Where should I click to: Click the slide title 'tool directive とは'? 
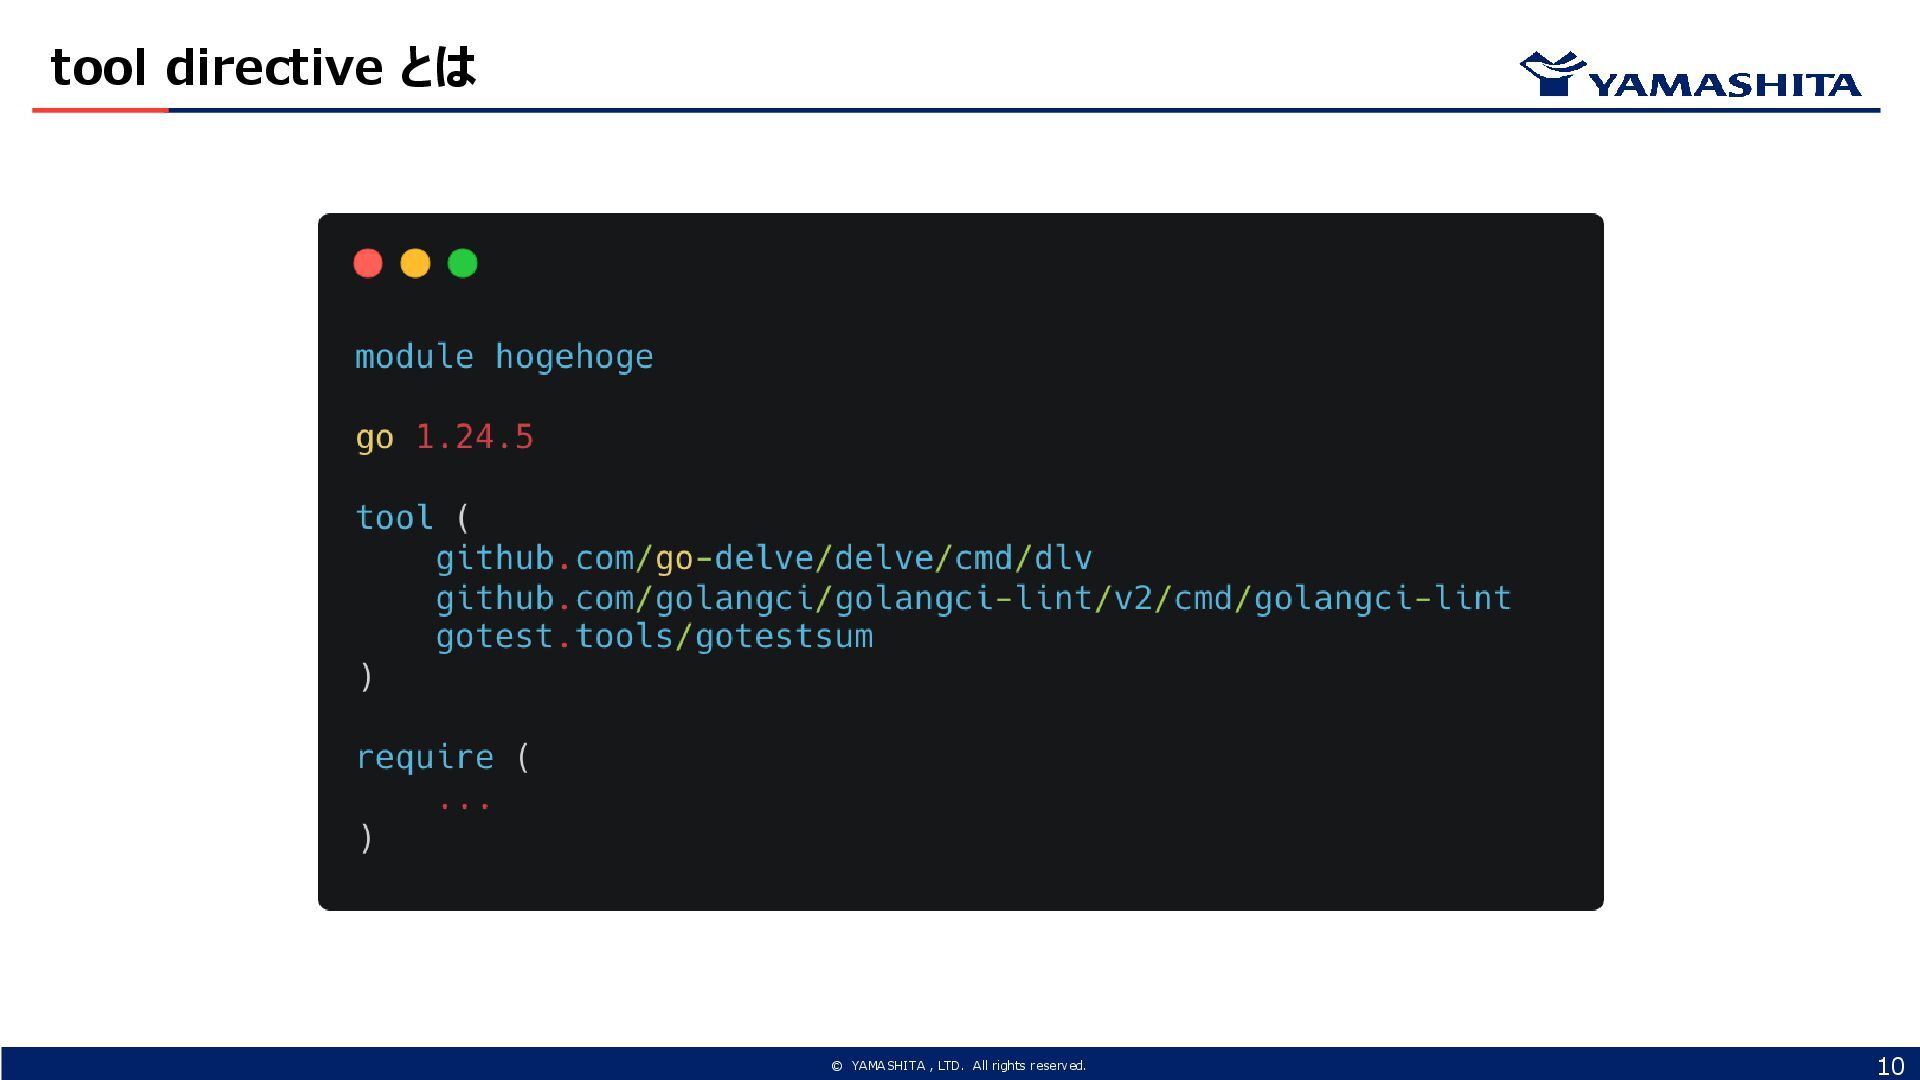tap(263, 68)
